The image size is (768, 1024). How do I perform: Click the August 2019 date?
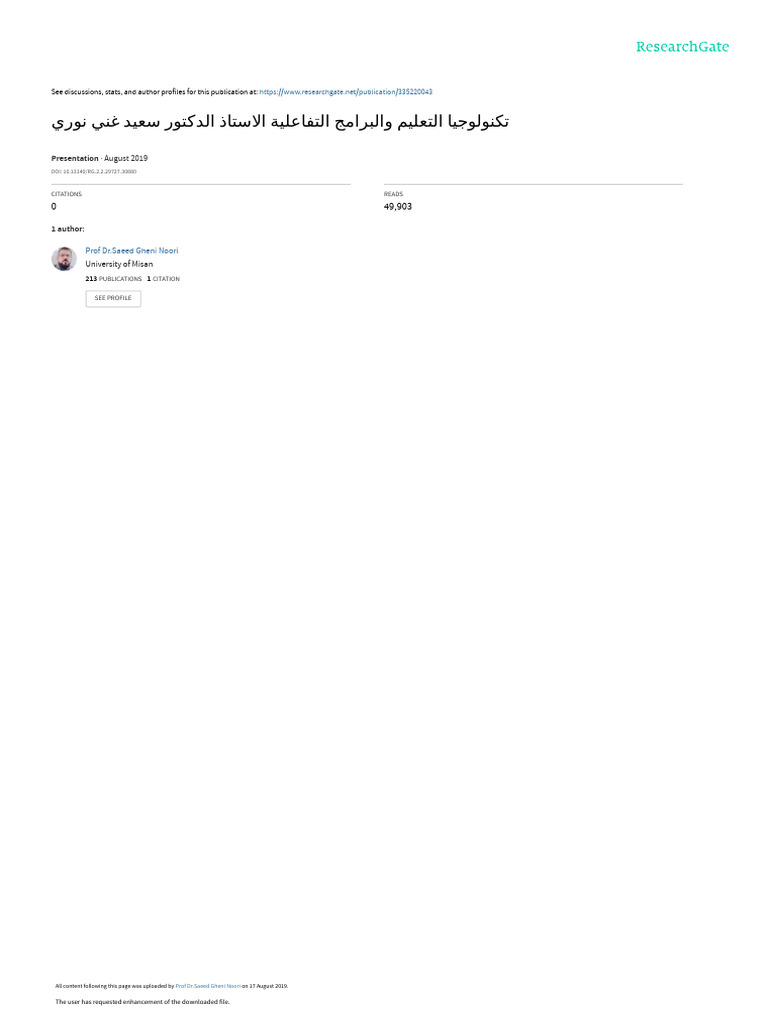(126, 159)
